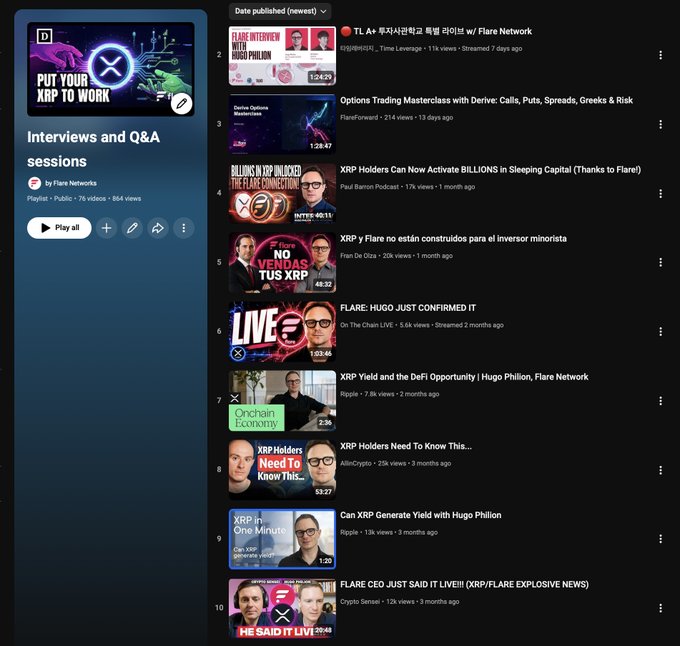Image resolution: width=680 pixels, height=646 pixels.
Task: Click the Flare Interview with Hugo Philion thumbnail
Action: 282,55
